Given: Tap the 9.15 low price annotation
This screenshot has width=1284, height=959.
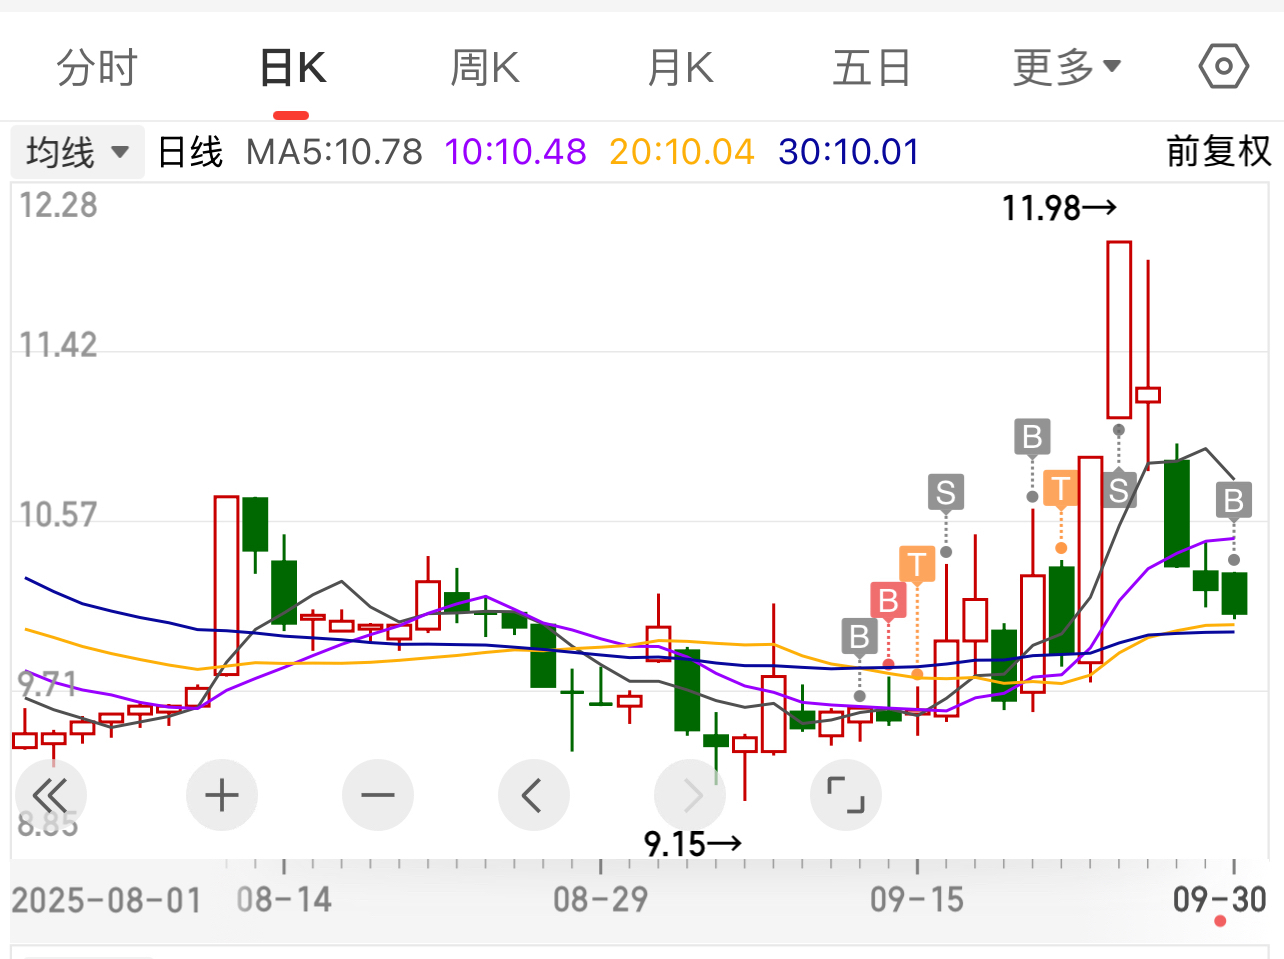Looking at the screenshot, I should click(692, 844).
